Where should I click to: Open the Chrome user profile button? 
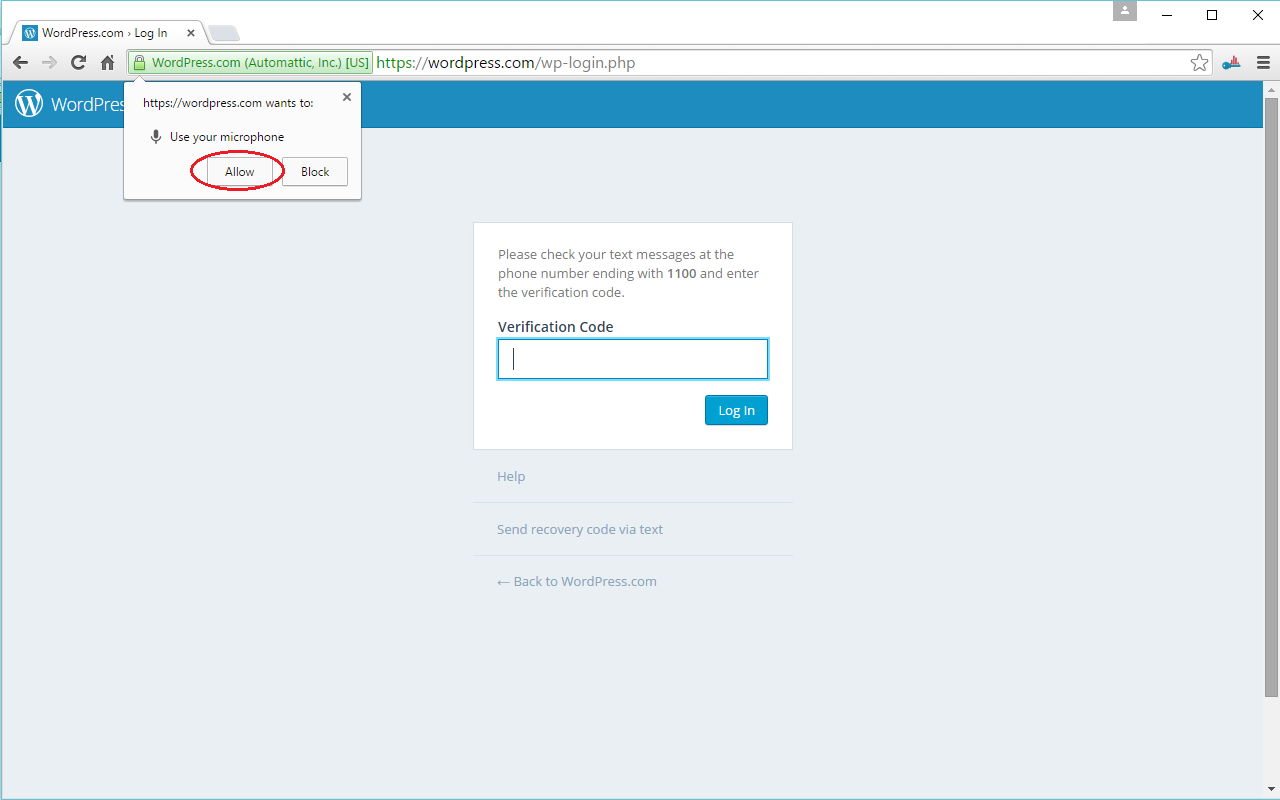coord(1125,11)
